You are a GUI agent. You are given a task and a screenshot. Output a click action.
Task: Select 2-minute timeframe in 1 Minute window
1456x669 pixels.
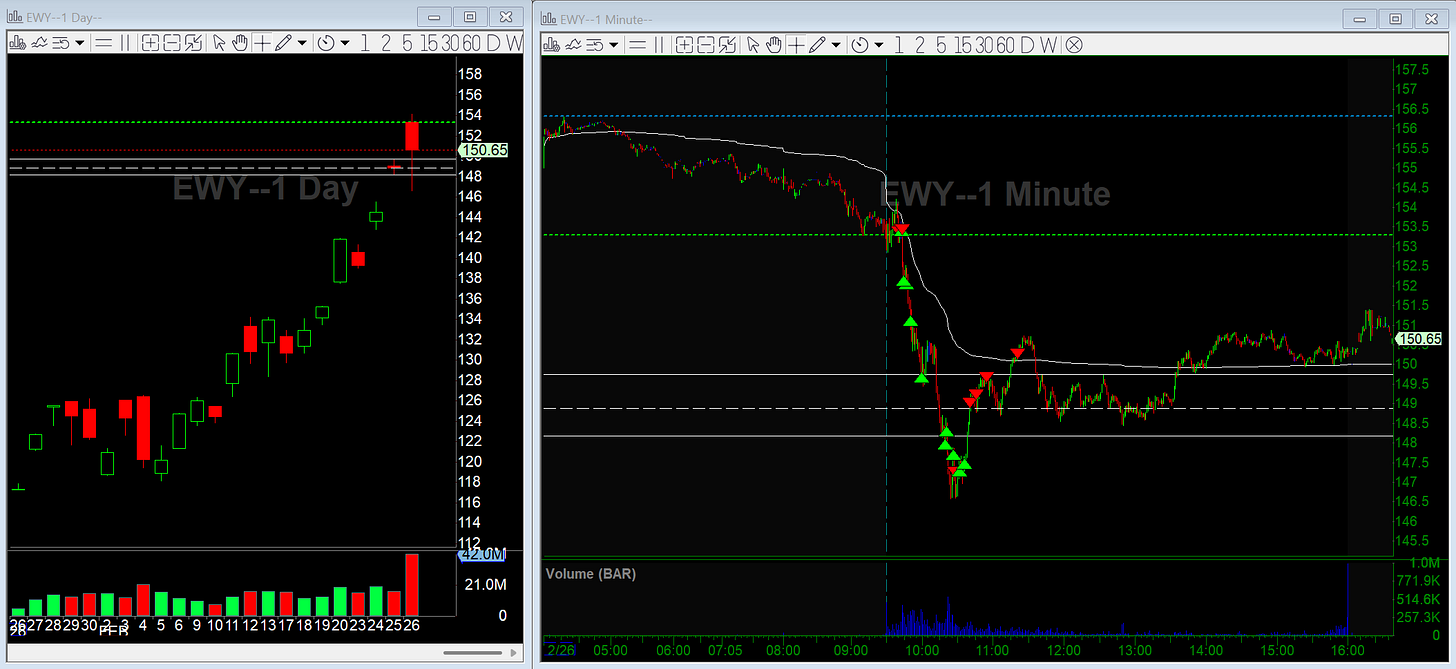[920, 45]
